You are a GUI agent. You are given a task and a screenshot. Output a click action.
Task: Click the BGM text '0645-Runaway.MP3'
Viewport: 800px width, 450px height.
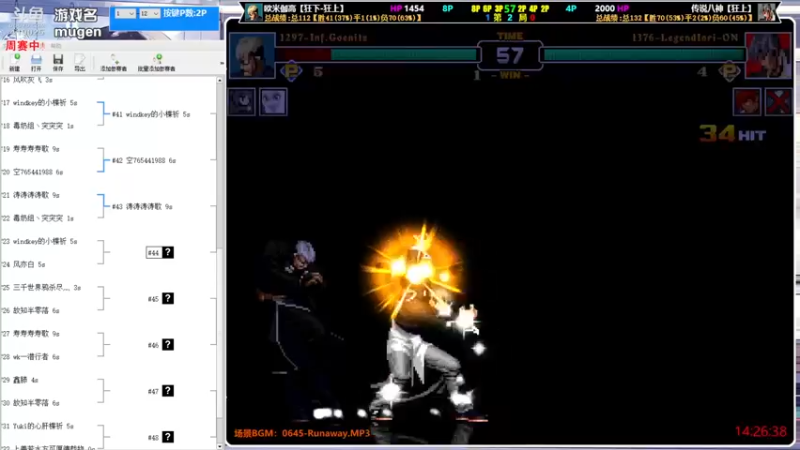[x=326, y=433]
